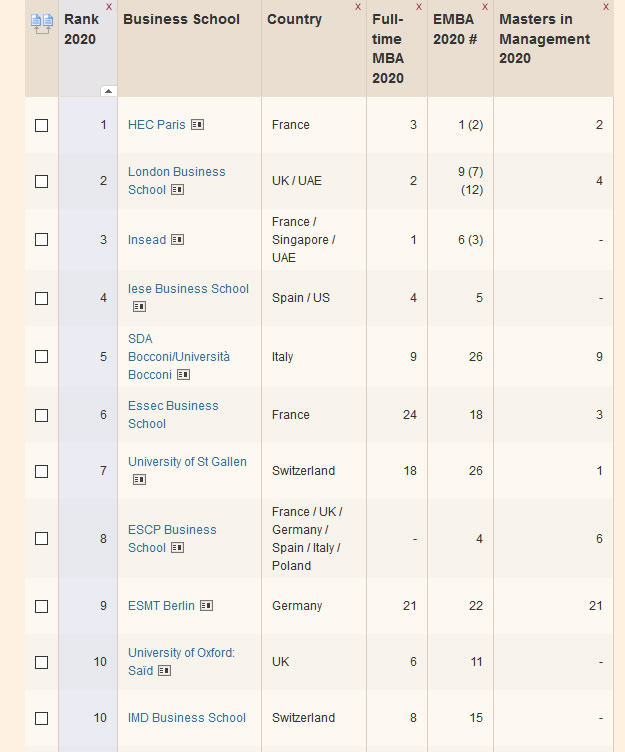Image resolution: width=625 pixels, height=752 pixels.
Task: Toggle the Rank 2020 sort arrow
Action: coord(108,91)
